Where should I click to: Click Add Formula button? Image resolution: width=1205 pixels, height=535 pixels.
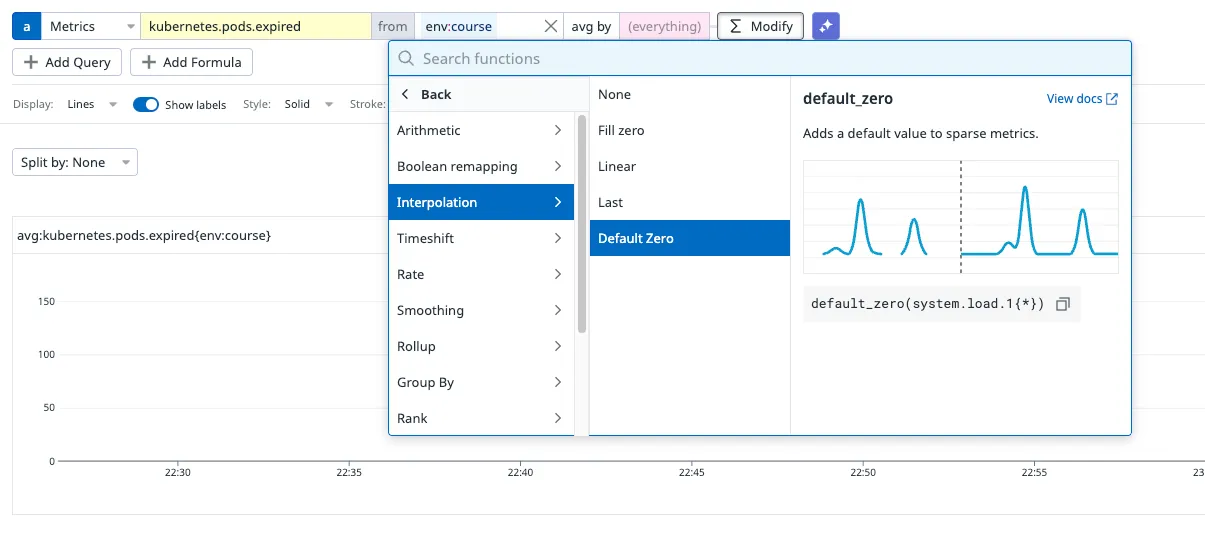click(x=192, y=62)
